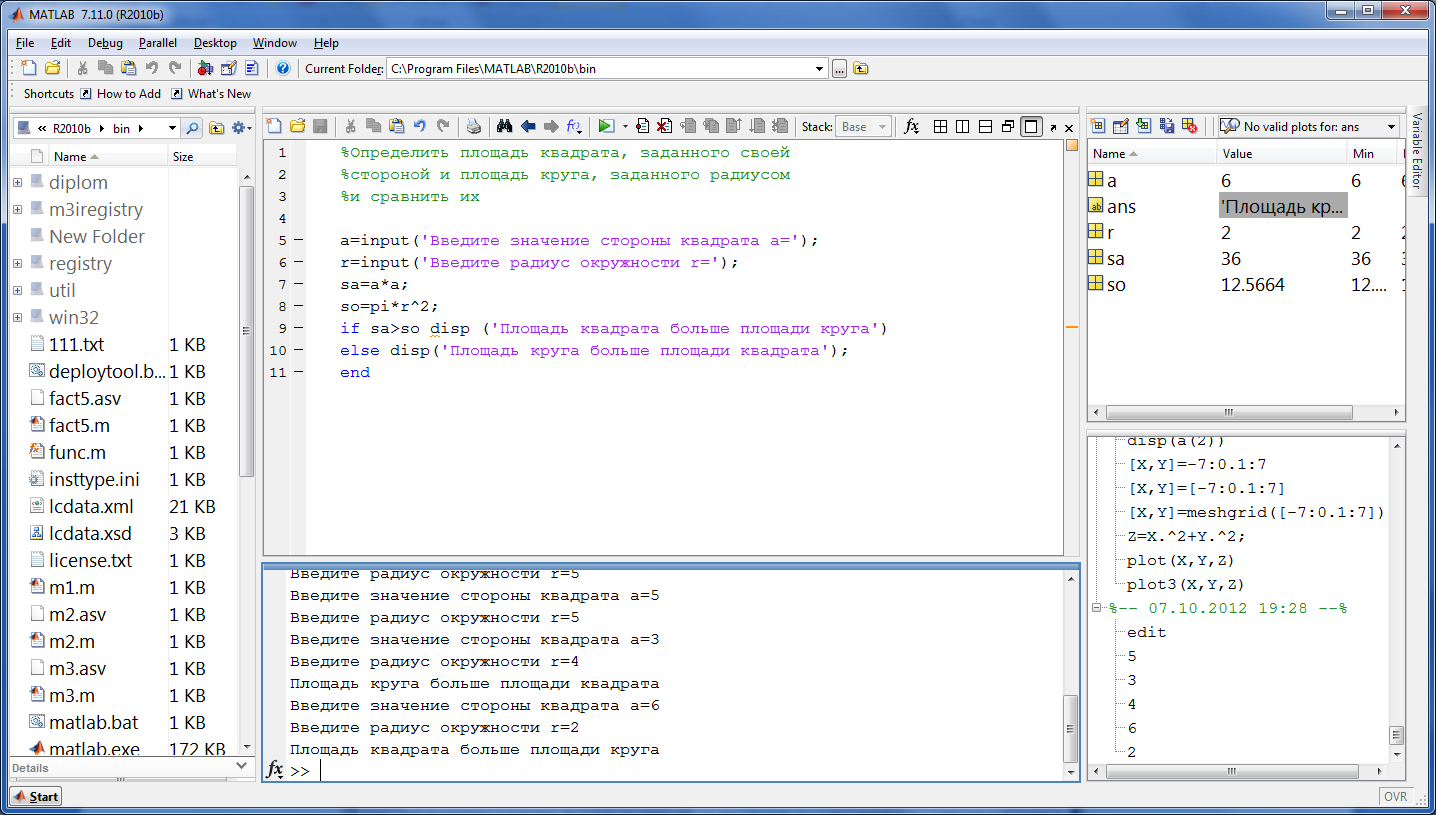
Task: Open Simulink from the main toolbar
Action: [205, 68]
